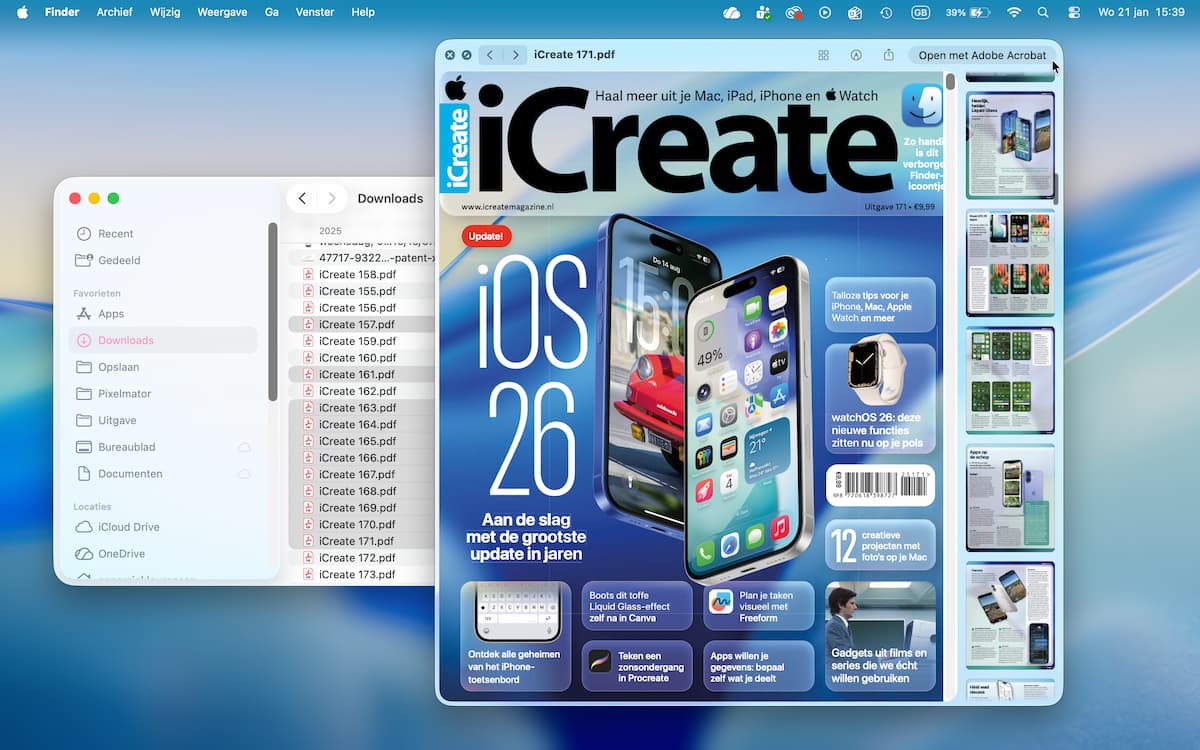Select iCreate 158.pdf in the file list
Viewport: 1200px width, 750px height.
click(357, 275)
